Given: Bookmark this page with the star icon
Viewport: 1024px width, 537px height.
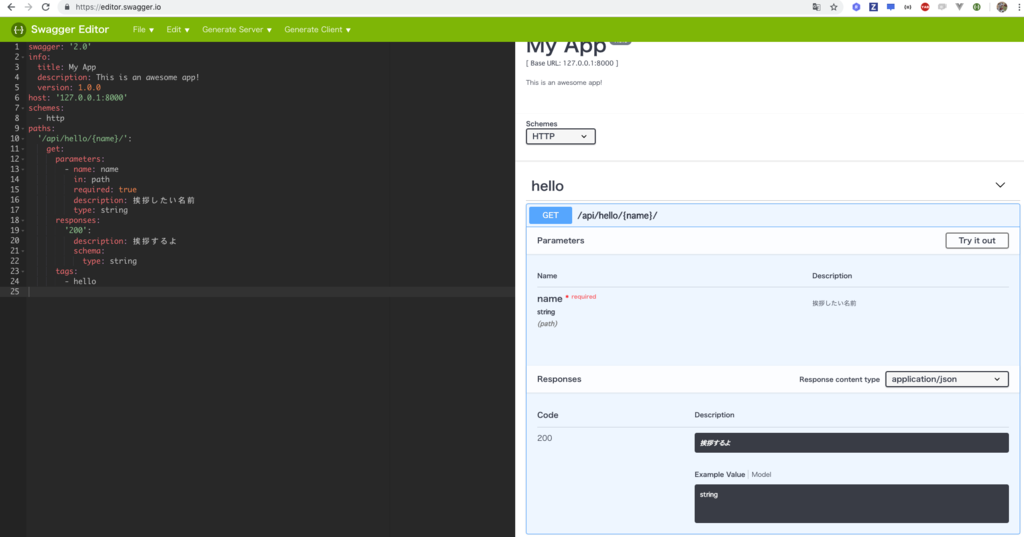Looking at the screenshot, I should pos(834,7).
